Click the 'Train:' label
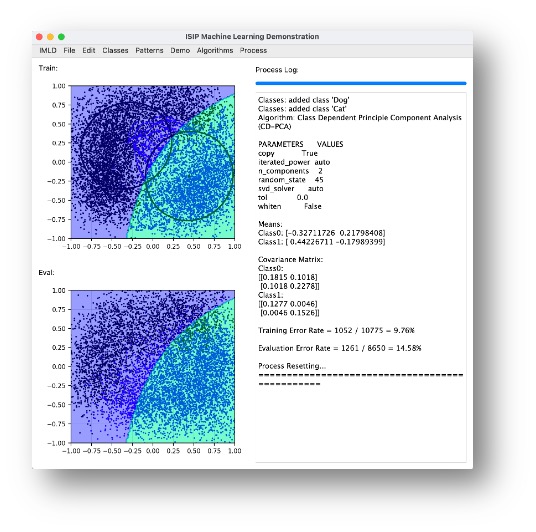Screen dimensions: 536x532 48,68
